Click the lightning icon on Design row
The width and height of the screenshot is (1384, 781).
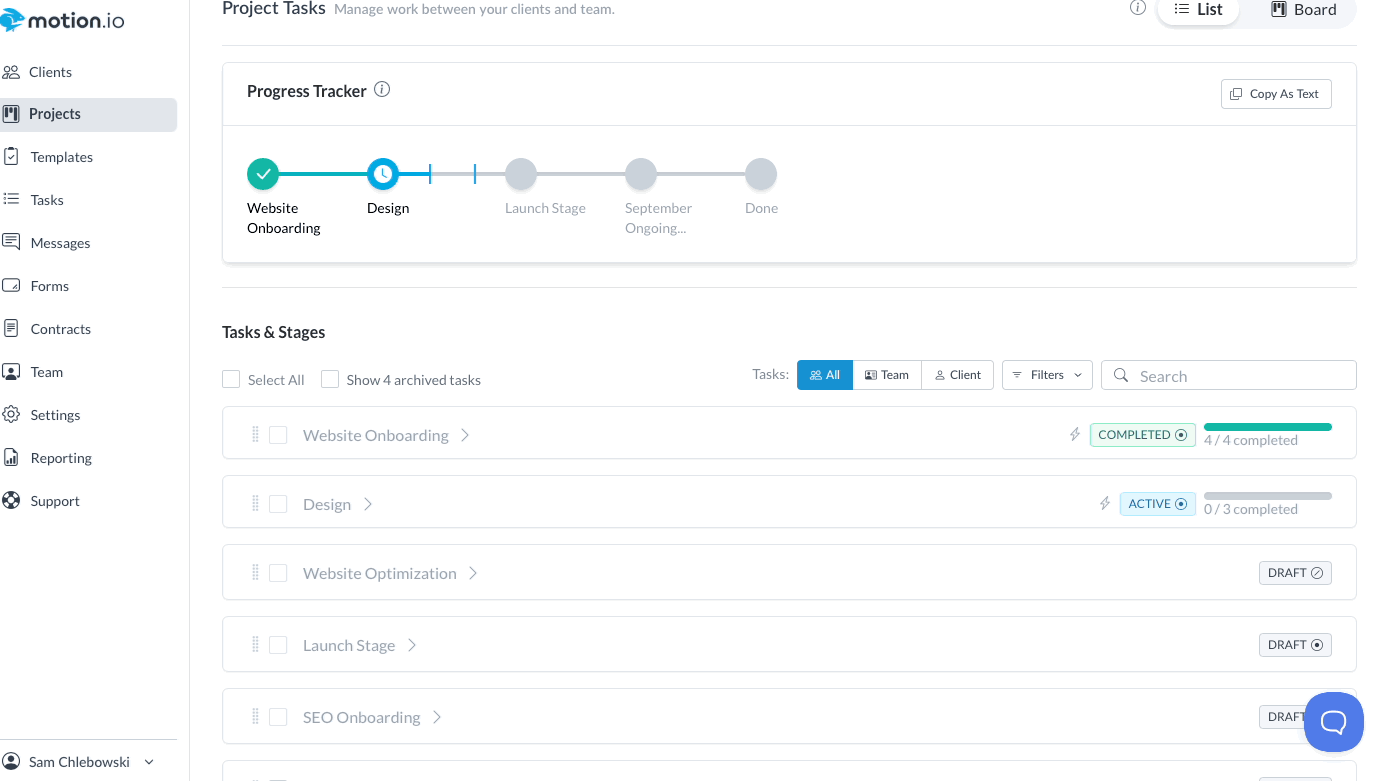pyautogui.click(x=1105, y=504)
